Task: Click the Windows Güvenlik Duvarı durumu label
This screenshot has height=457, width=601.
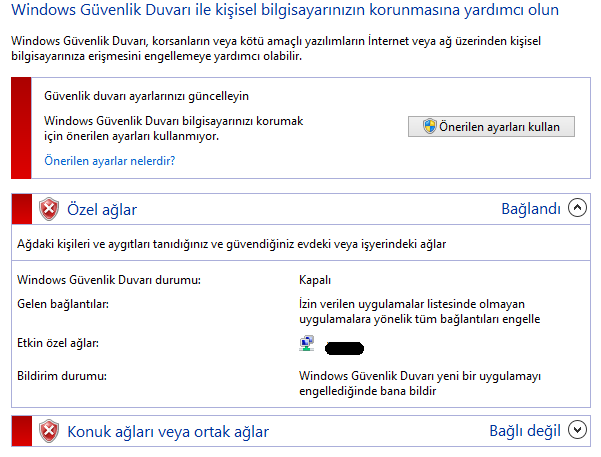Action: click(110, 280)
